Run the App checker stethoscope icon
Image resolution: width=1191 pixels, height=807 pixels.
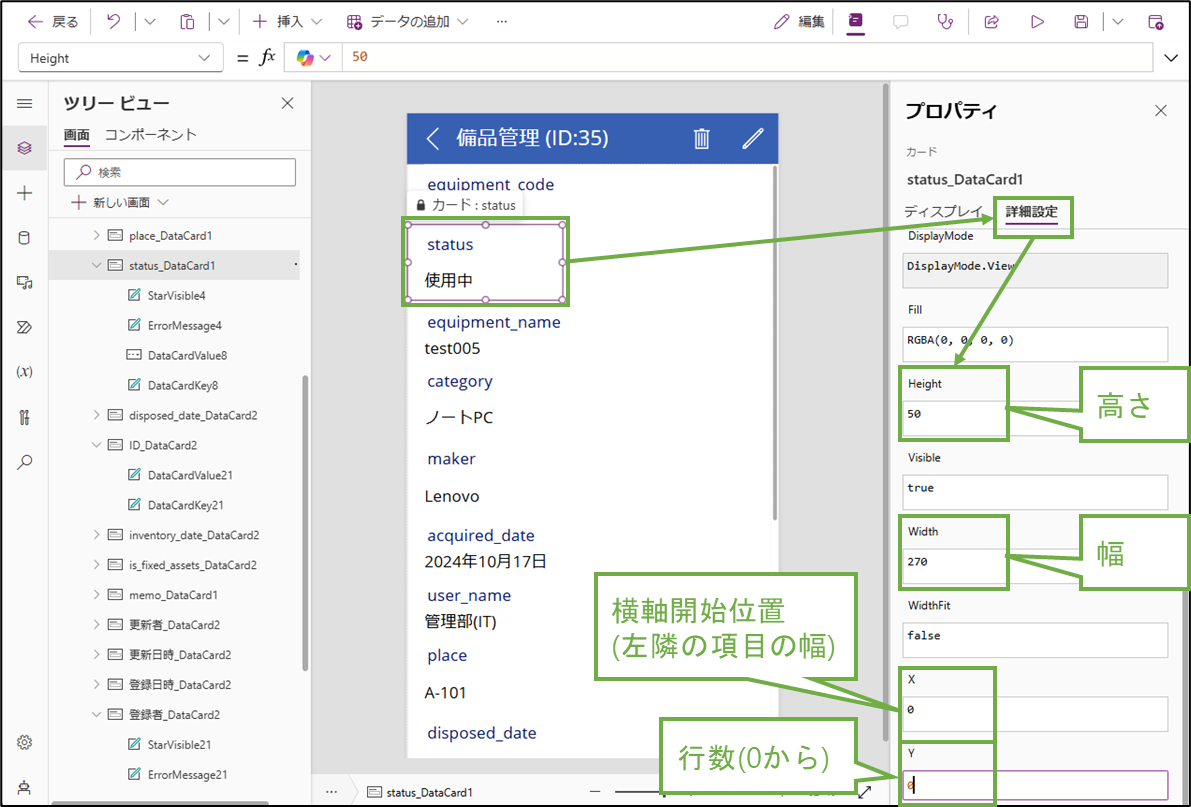click(945, 22)
